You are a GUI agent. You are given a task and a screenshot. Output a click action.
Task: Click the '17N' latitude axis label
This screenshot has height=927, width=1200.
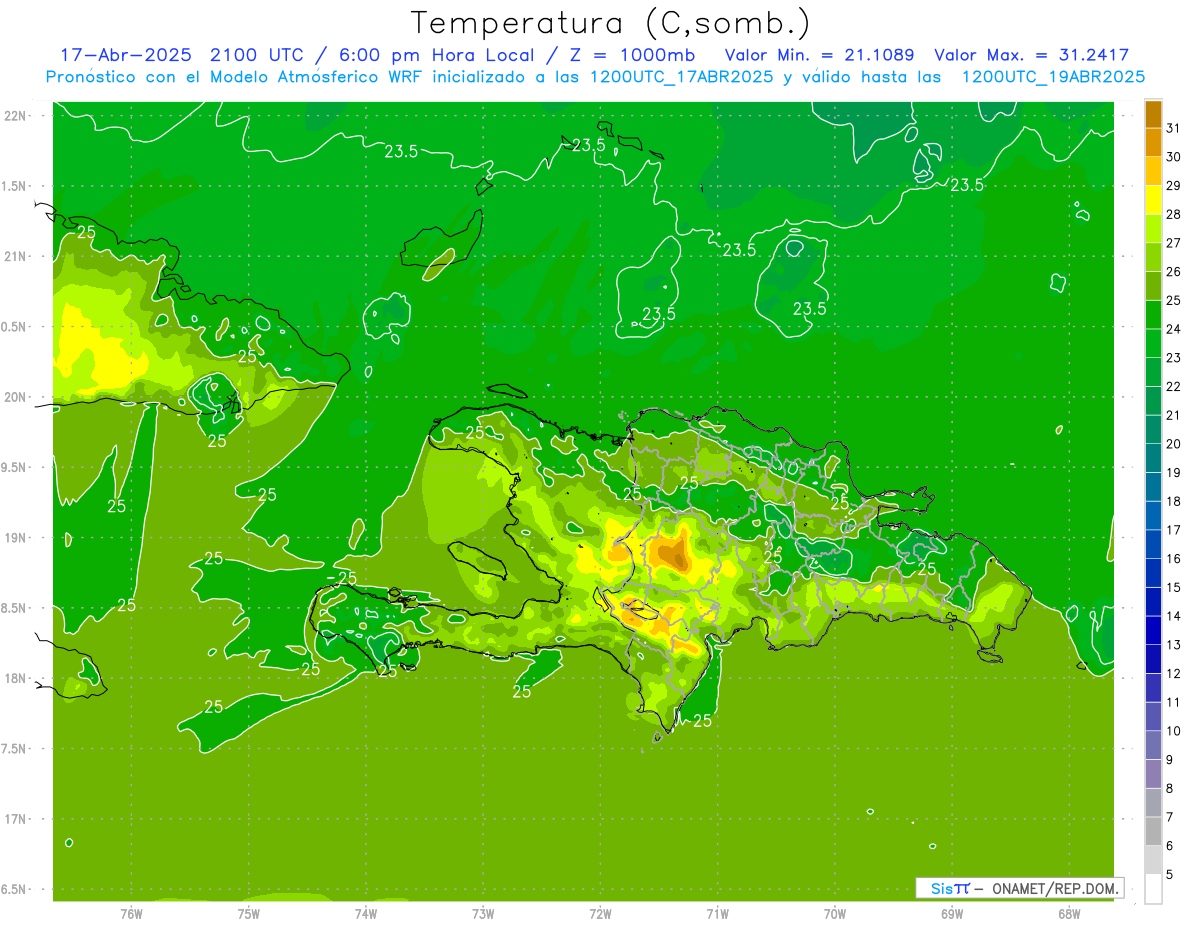point(16,819)
